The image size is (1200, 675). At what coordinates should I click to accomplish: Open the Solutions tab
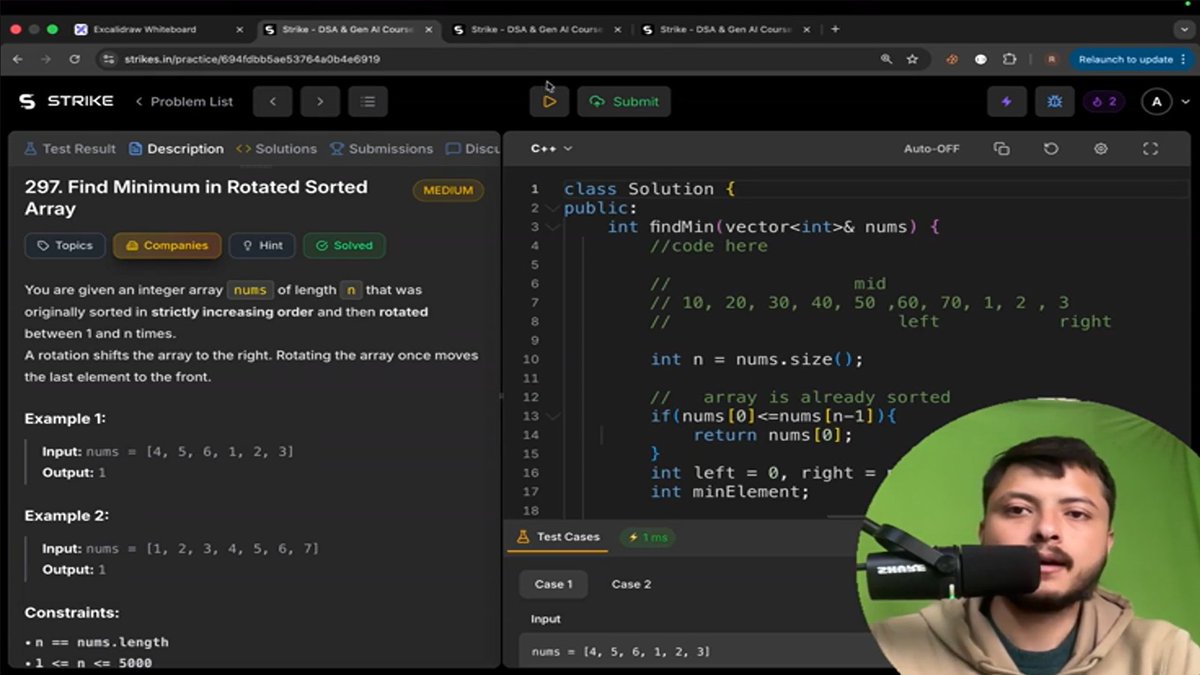(276, 148)
